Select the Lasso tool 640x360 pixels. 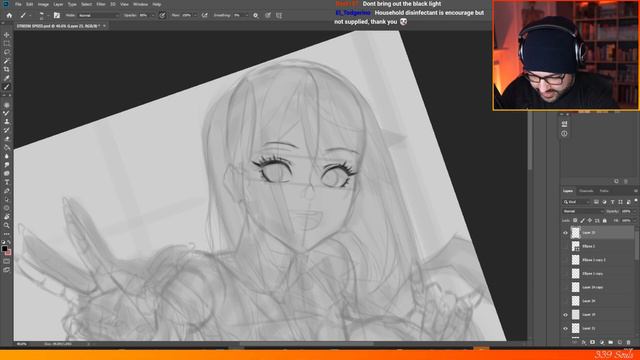(7, 52)
